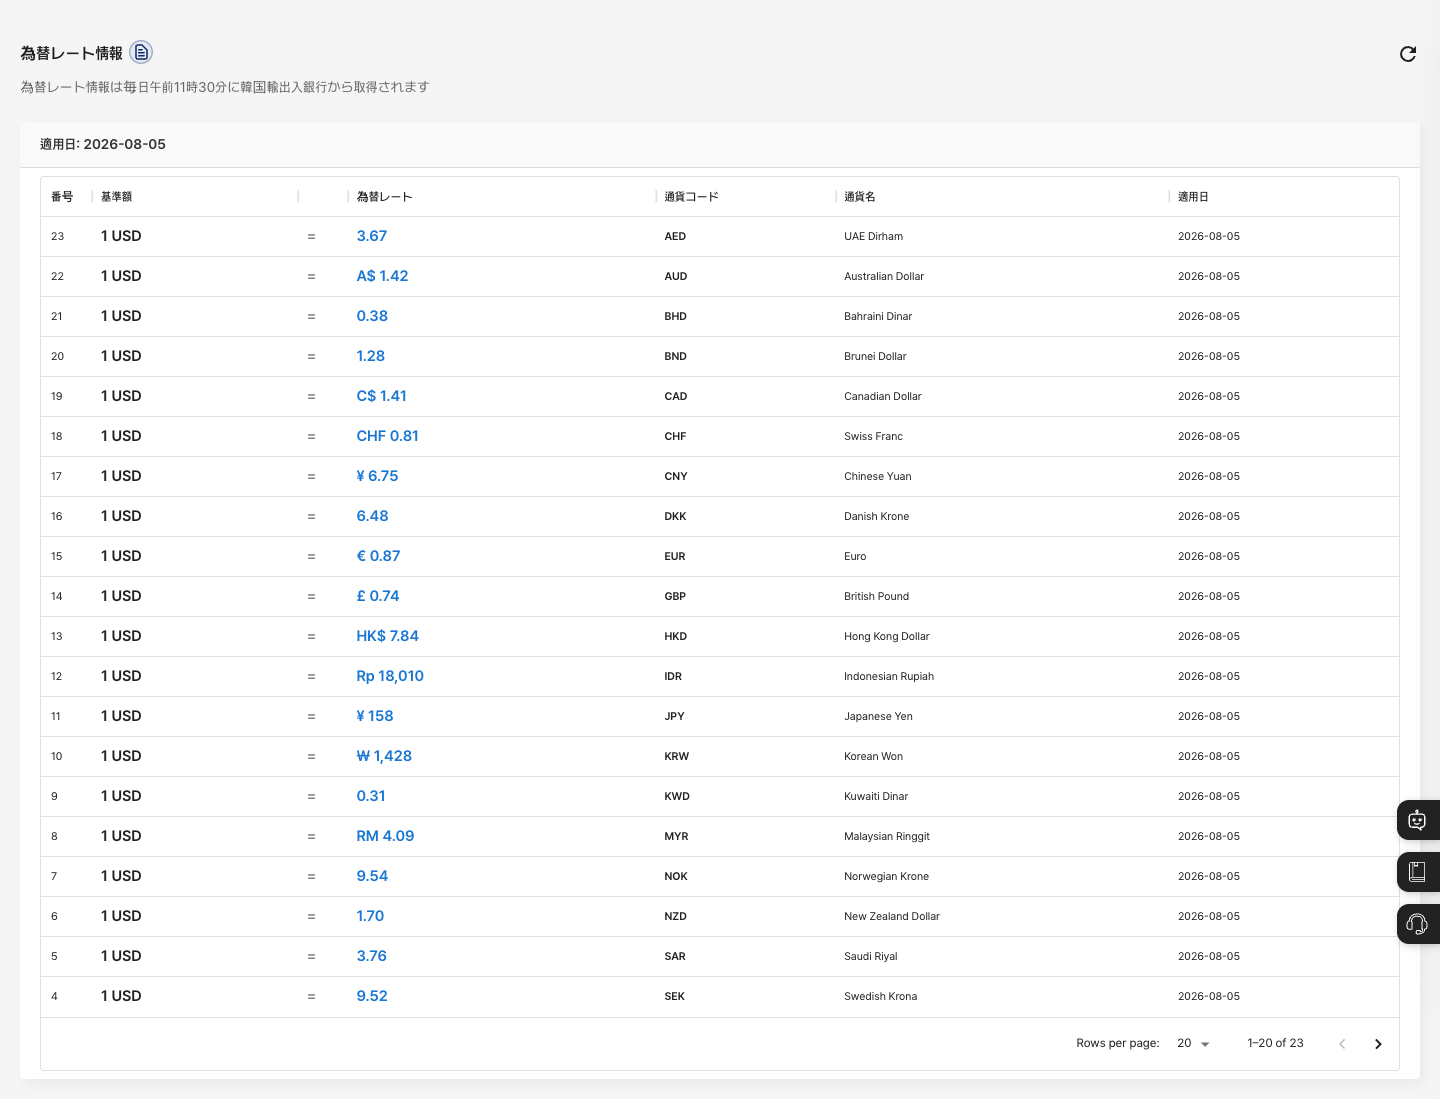Open the ₩ 1,428 rate link
Image resolution: width=1440 pixels, height=1099 pixels.
(x=384, y=756)
